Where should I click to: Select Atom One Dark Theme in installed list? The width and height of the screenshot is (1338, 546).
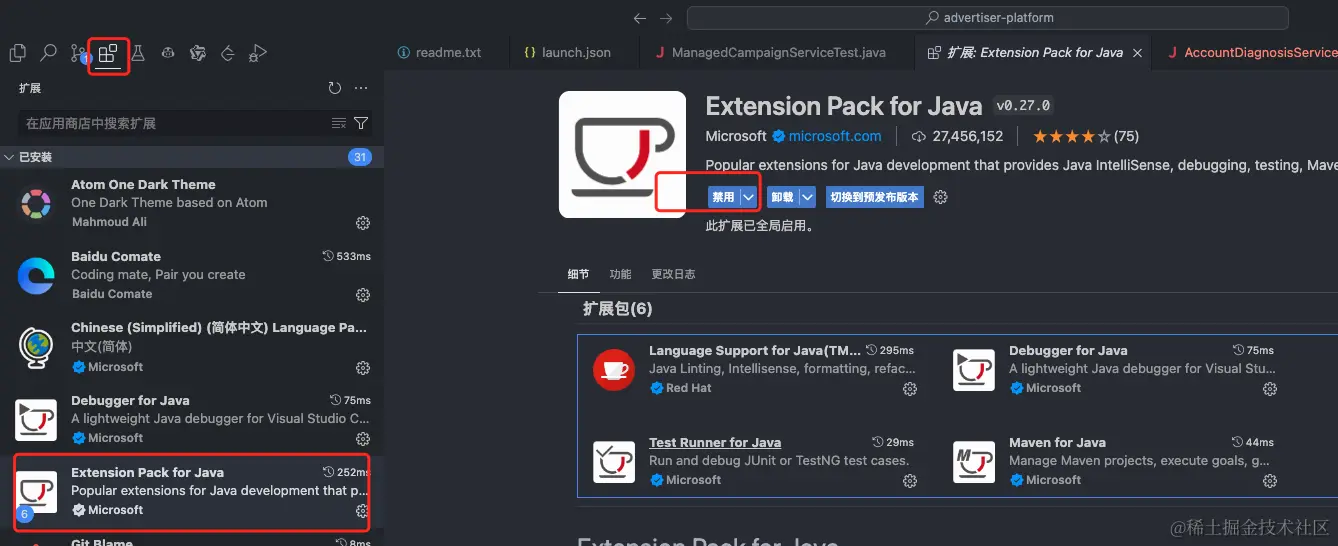(x=192, y=203)
